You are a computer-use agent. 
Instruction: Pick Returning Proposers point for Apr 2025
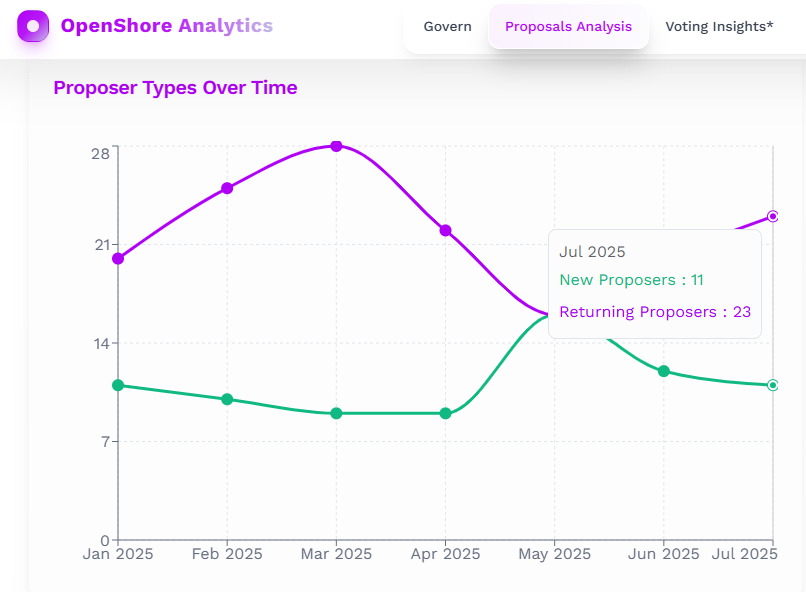[x=445, y=230]
